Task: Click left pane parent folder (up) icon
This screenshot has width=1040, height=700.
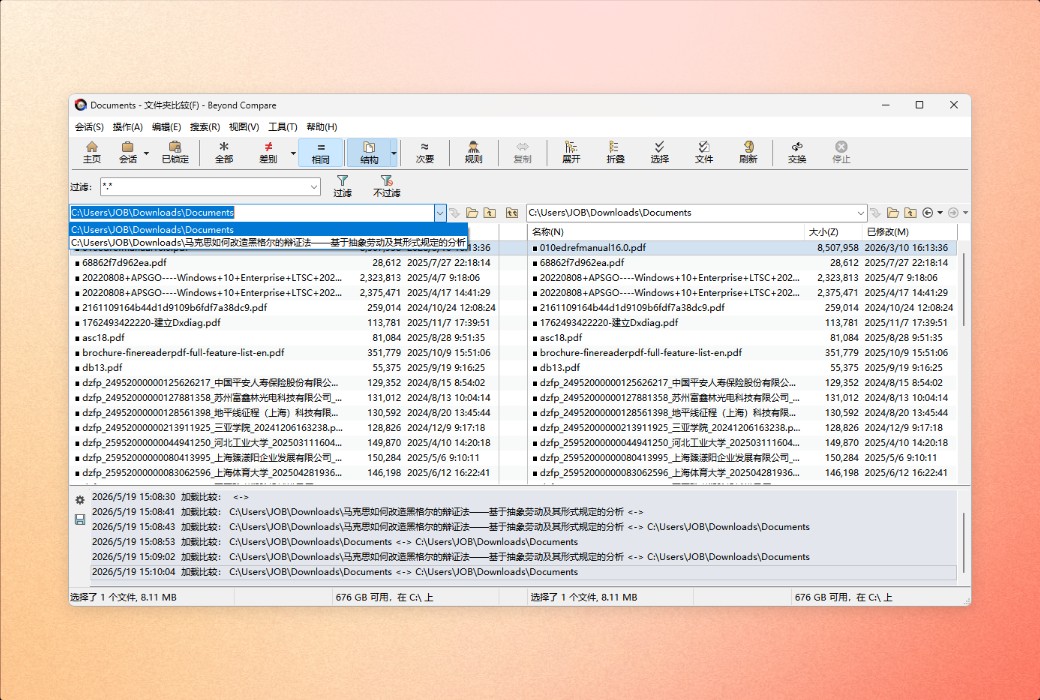Action: point(490,213)
